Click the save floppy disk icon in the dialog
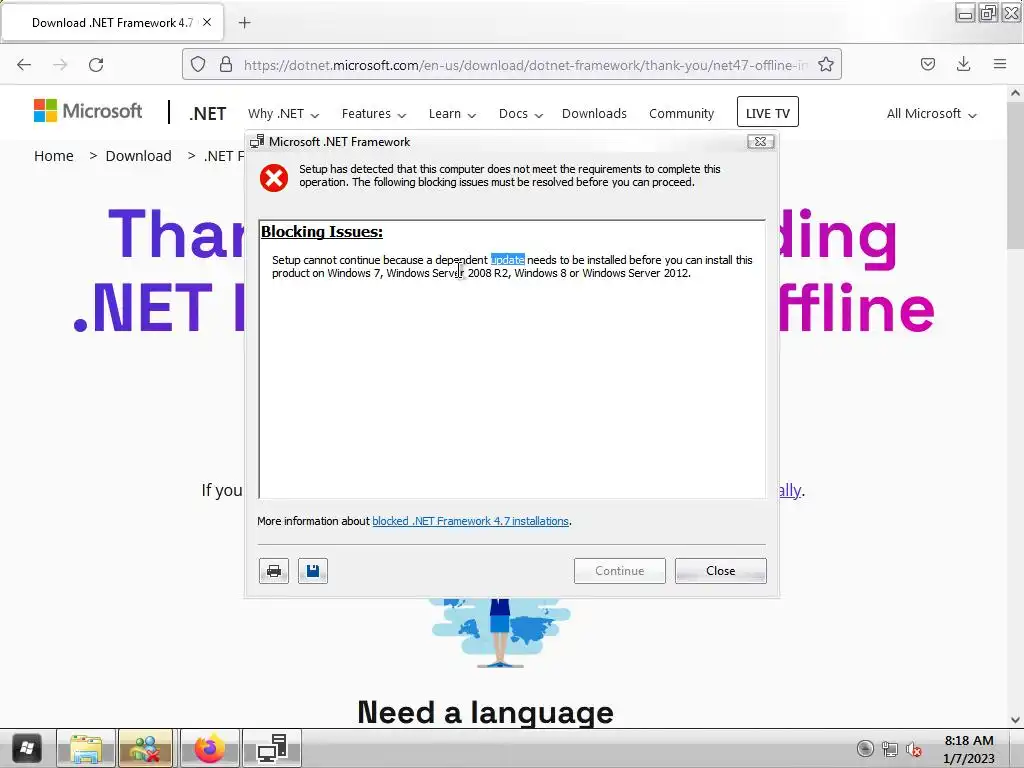Image resolution: width=1024 pixels, height=768 pixels. [x=313, y=571]
